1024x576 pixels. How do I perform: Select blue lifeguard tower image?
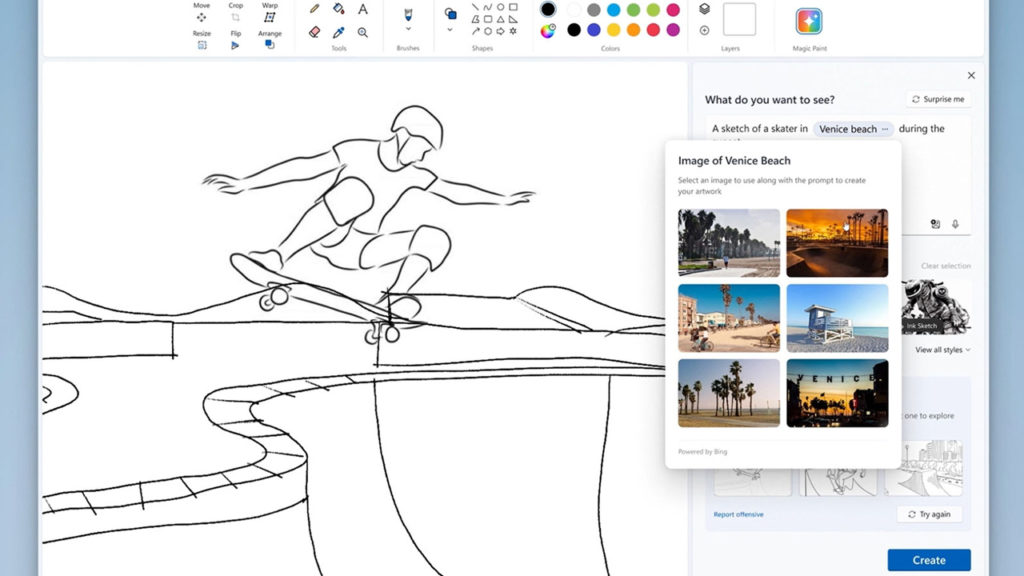click(837, 318)
